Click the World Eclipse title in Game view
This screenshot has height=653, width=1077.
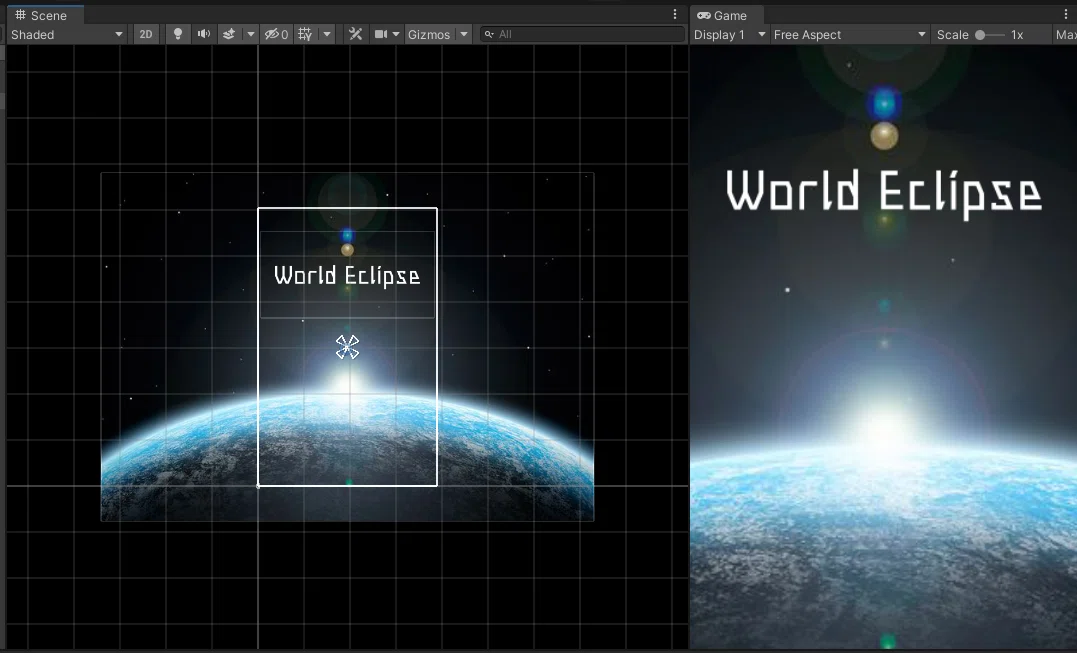884,193
